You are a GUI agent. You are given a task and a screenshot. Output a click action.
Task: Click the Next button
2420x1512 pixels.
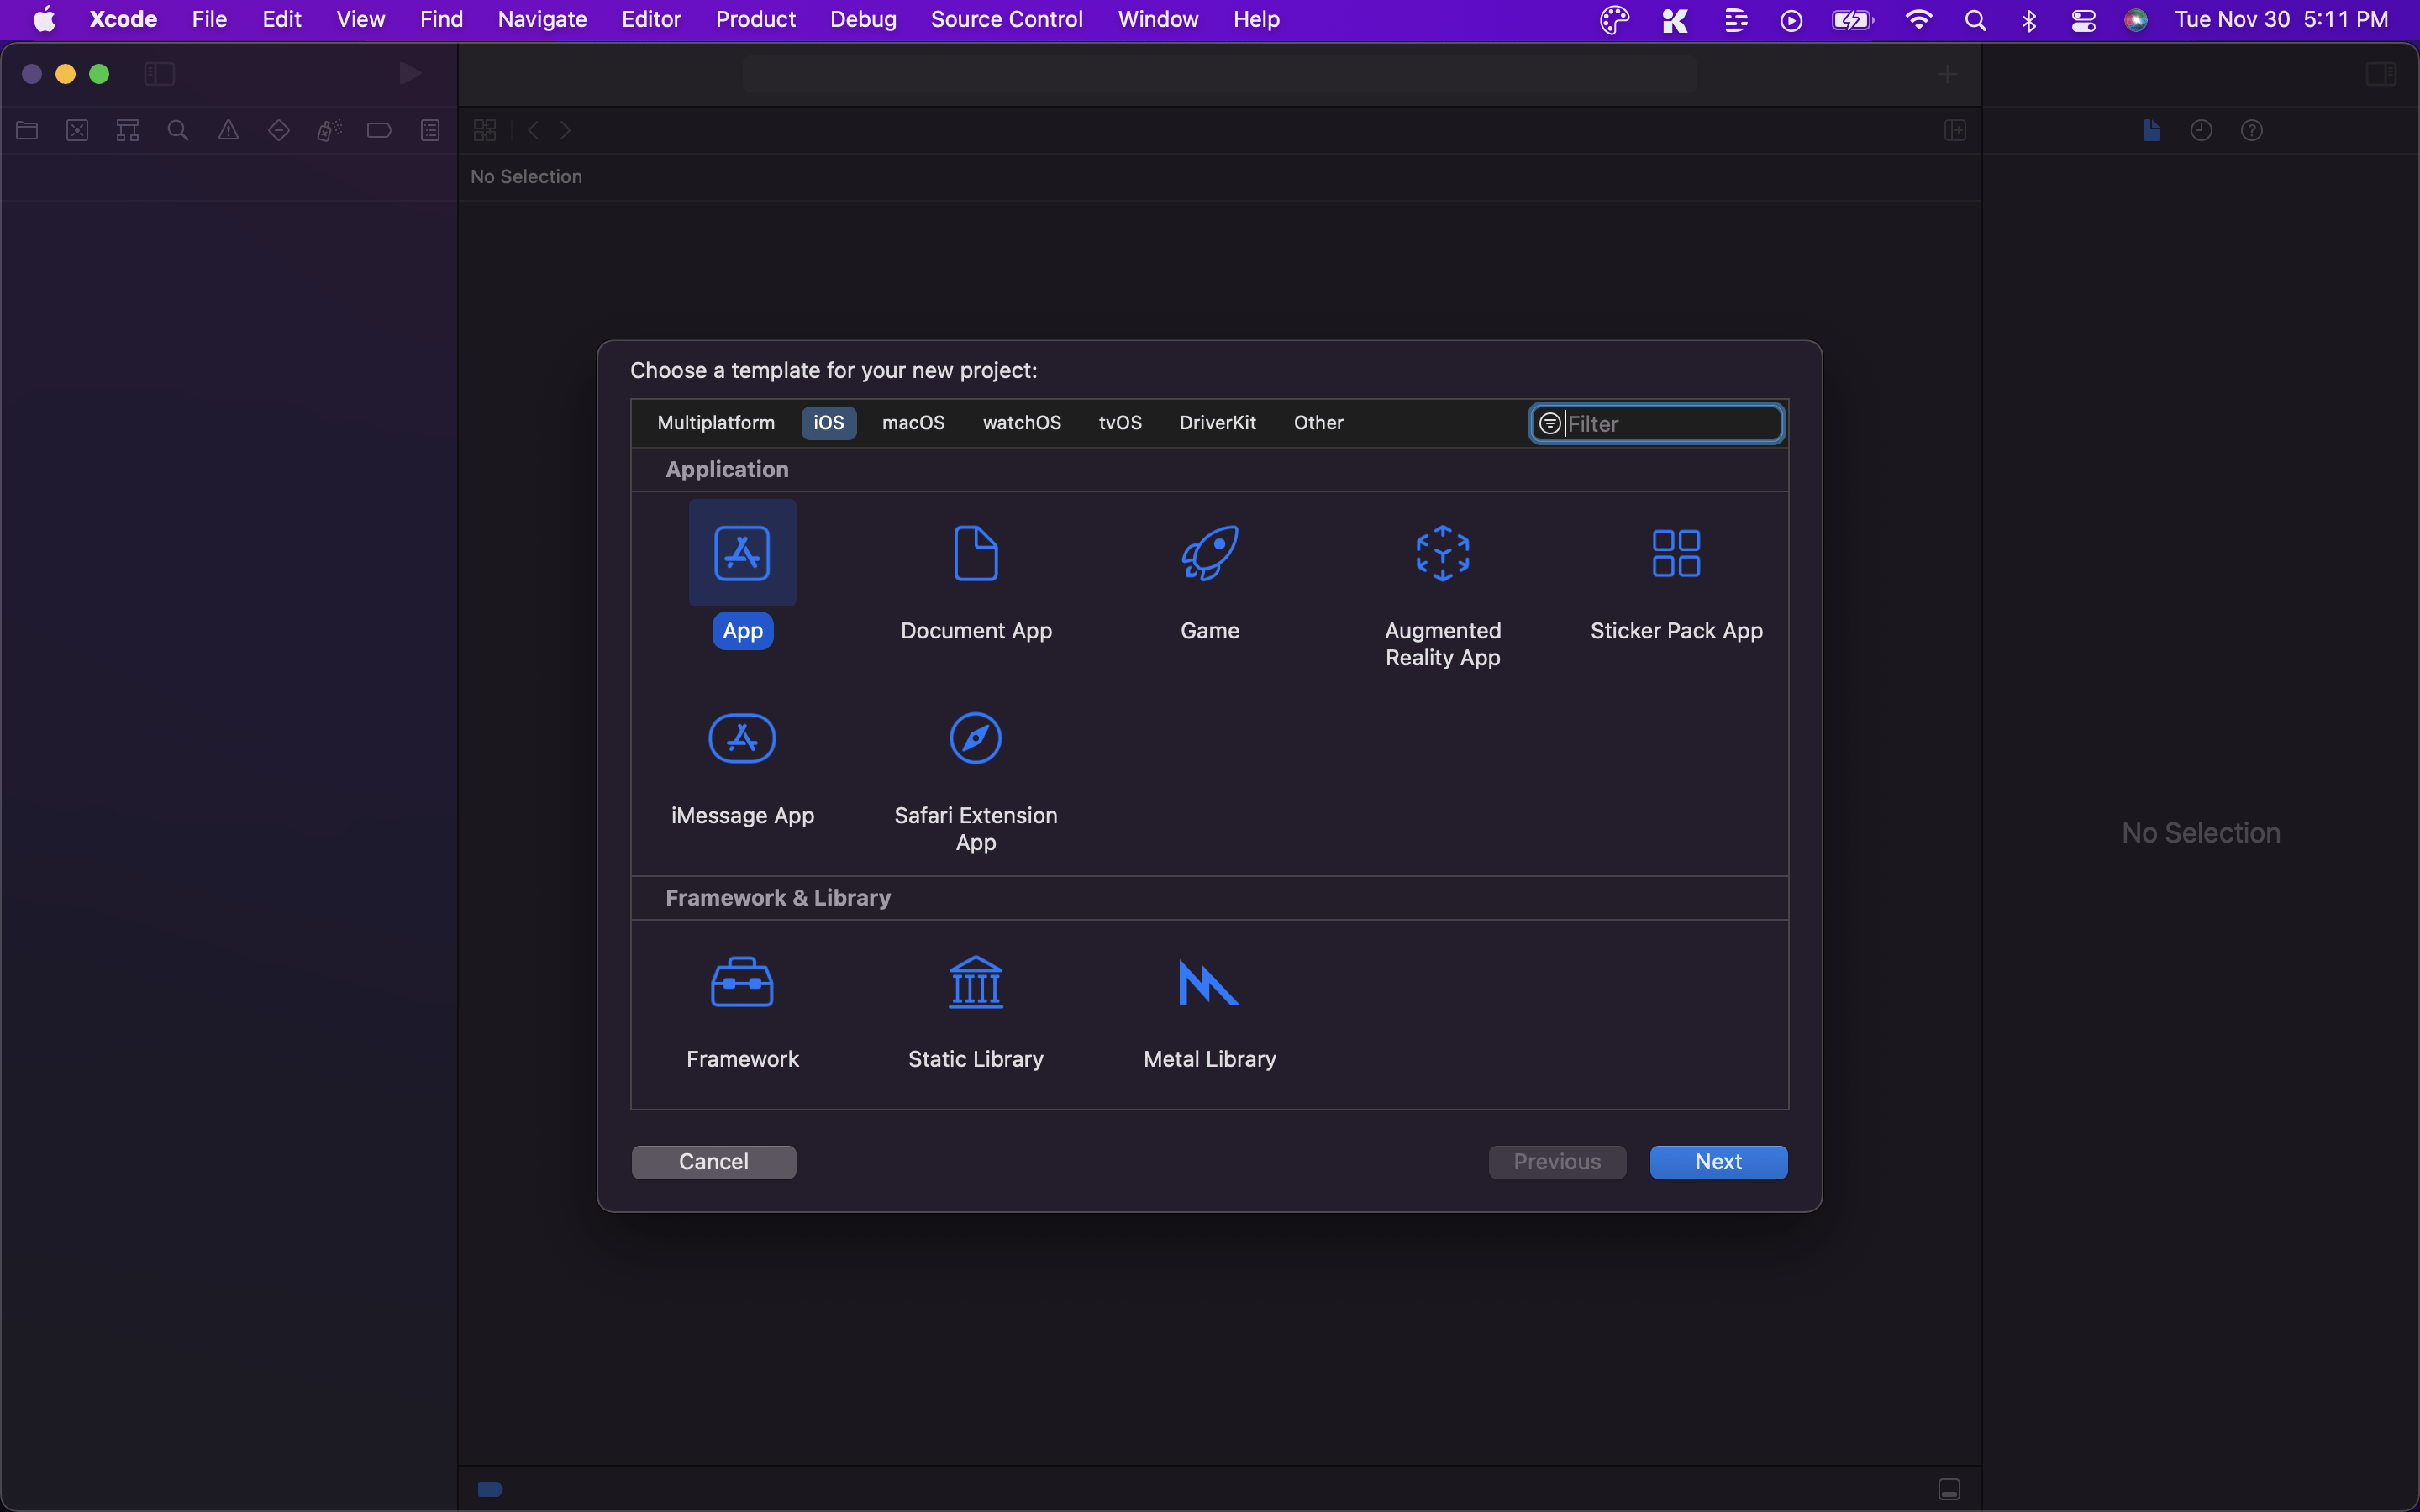[x=1717, y=1162]
